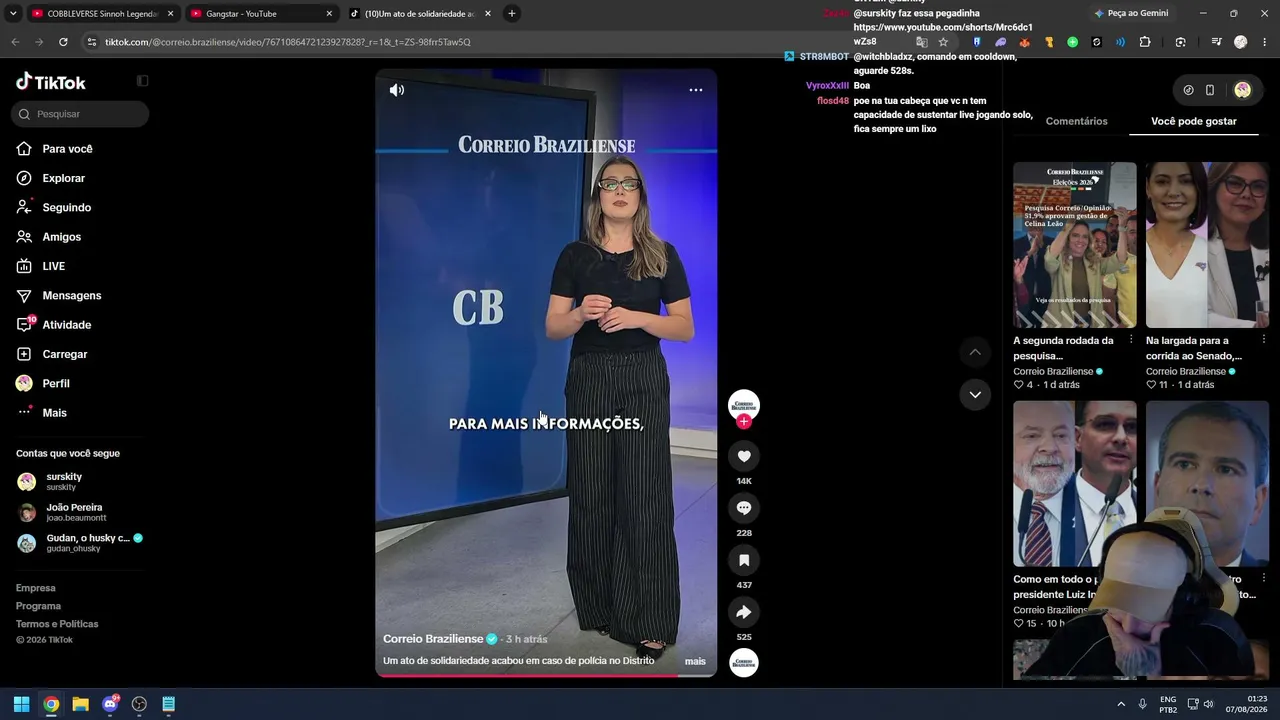Open Chrome from the taskbar
Viewport: 1280px width, 720px height.
point(51,704)
